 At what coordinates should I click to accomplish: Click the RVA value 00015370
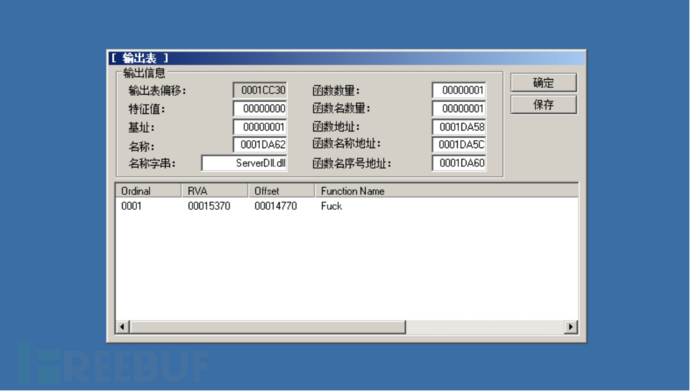(209, 206)
